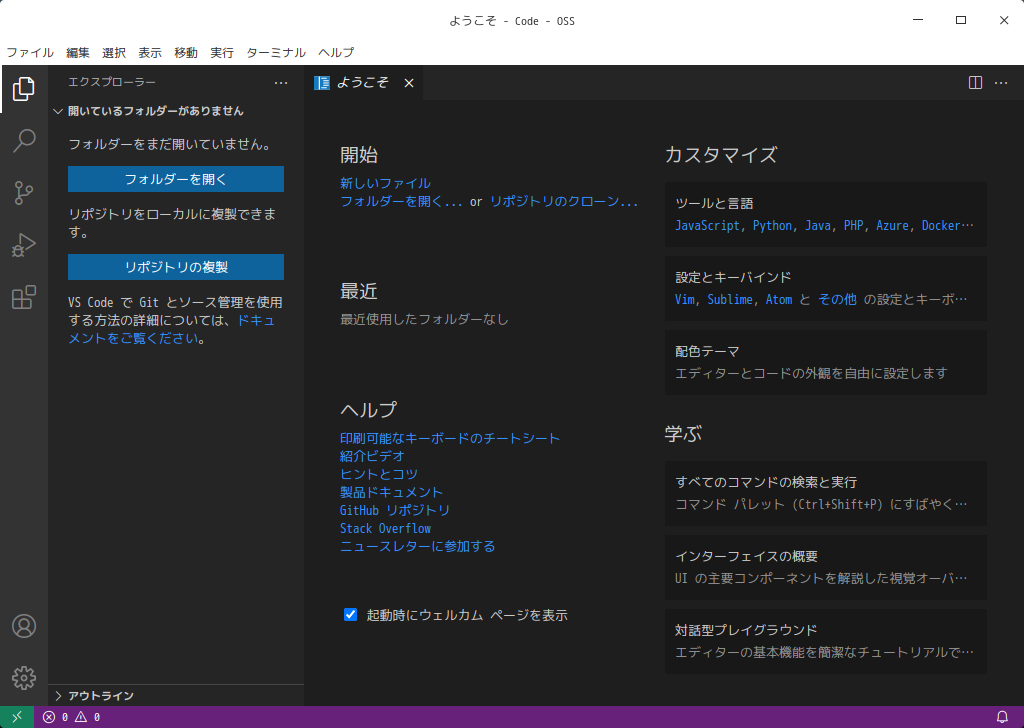Viewport: 1024px width, 728px height.
Task: Click the remote window indicator in status bar
Action: point(17,717)
